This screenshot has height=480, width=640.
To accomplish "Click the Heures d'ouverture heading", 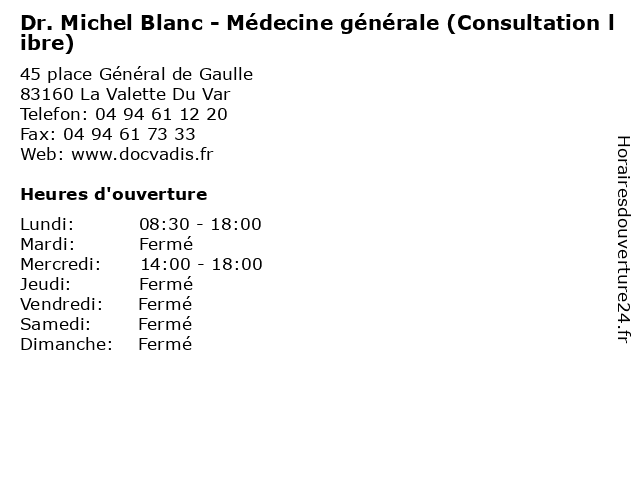I will (114, 194).
